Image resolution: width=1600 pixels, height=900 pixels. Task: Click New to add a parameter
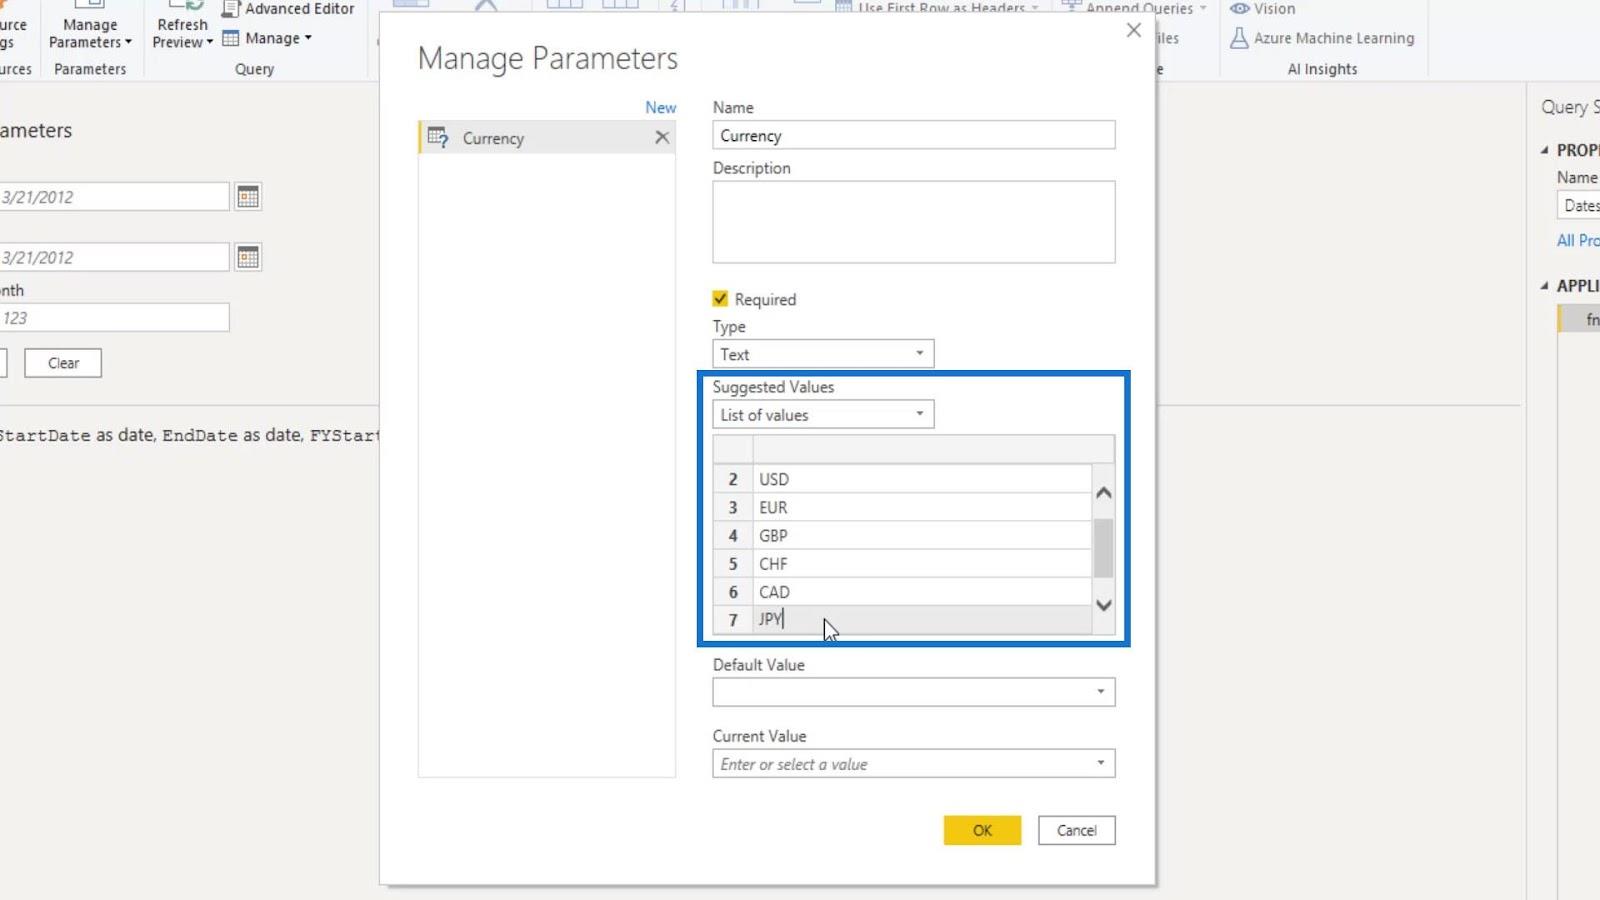point(660,107)
